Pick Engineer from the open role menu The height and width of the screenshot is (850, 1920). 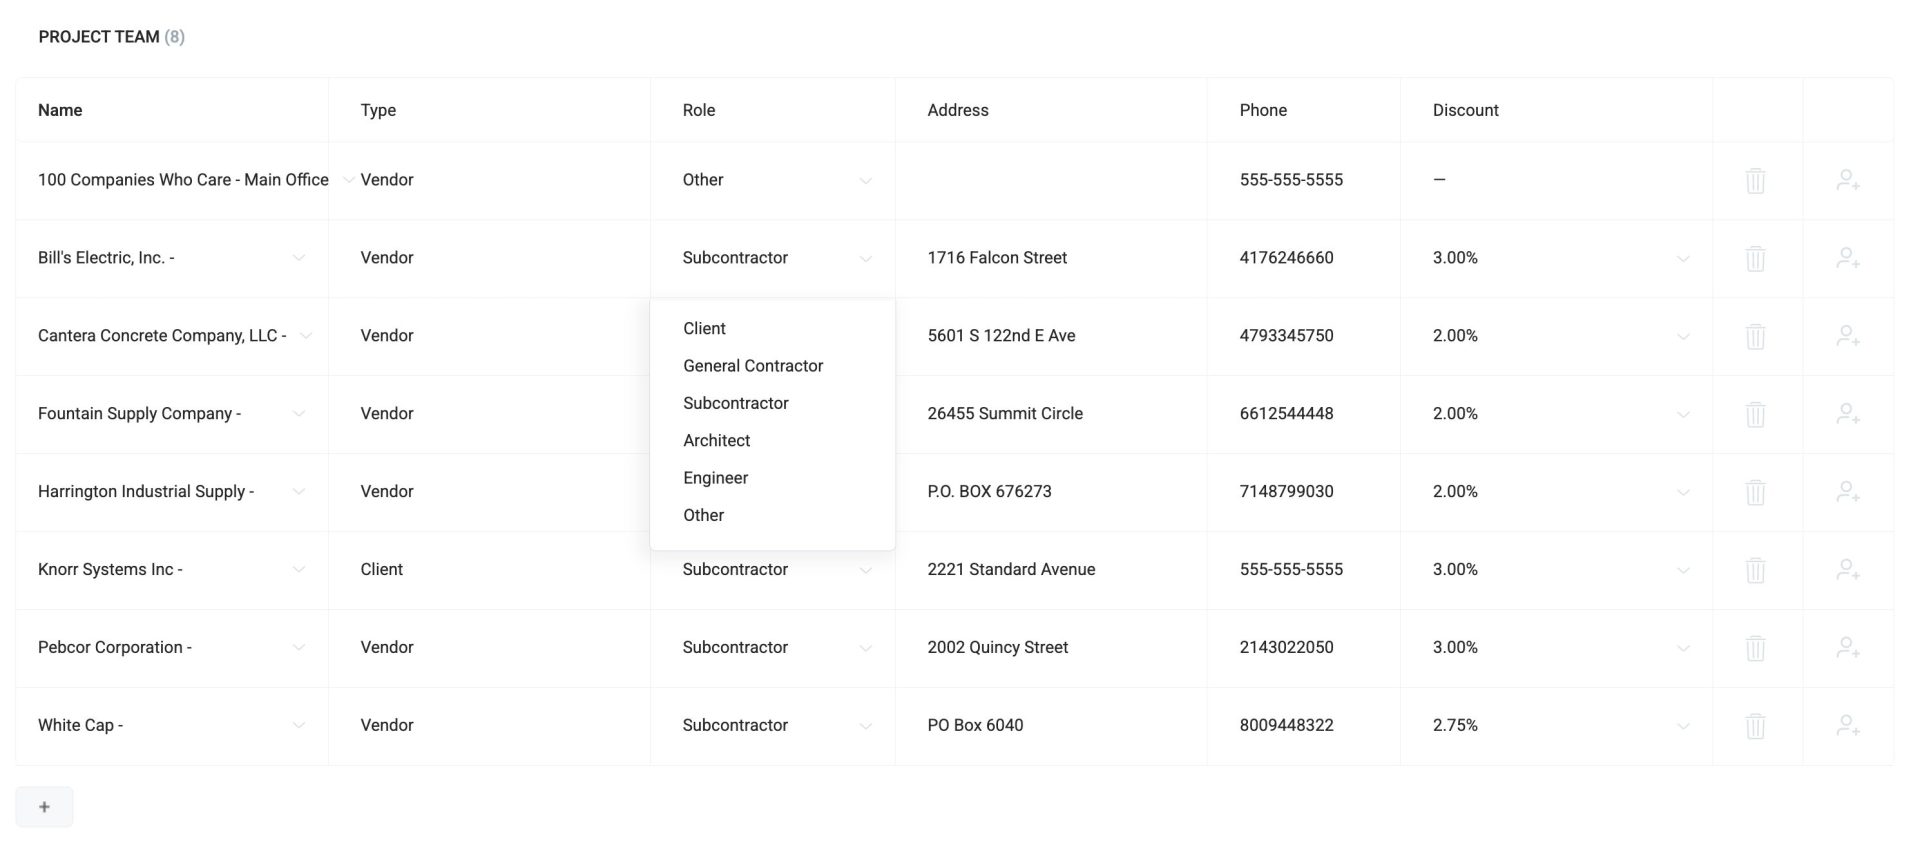pos(716,478)
